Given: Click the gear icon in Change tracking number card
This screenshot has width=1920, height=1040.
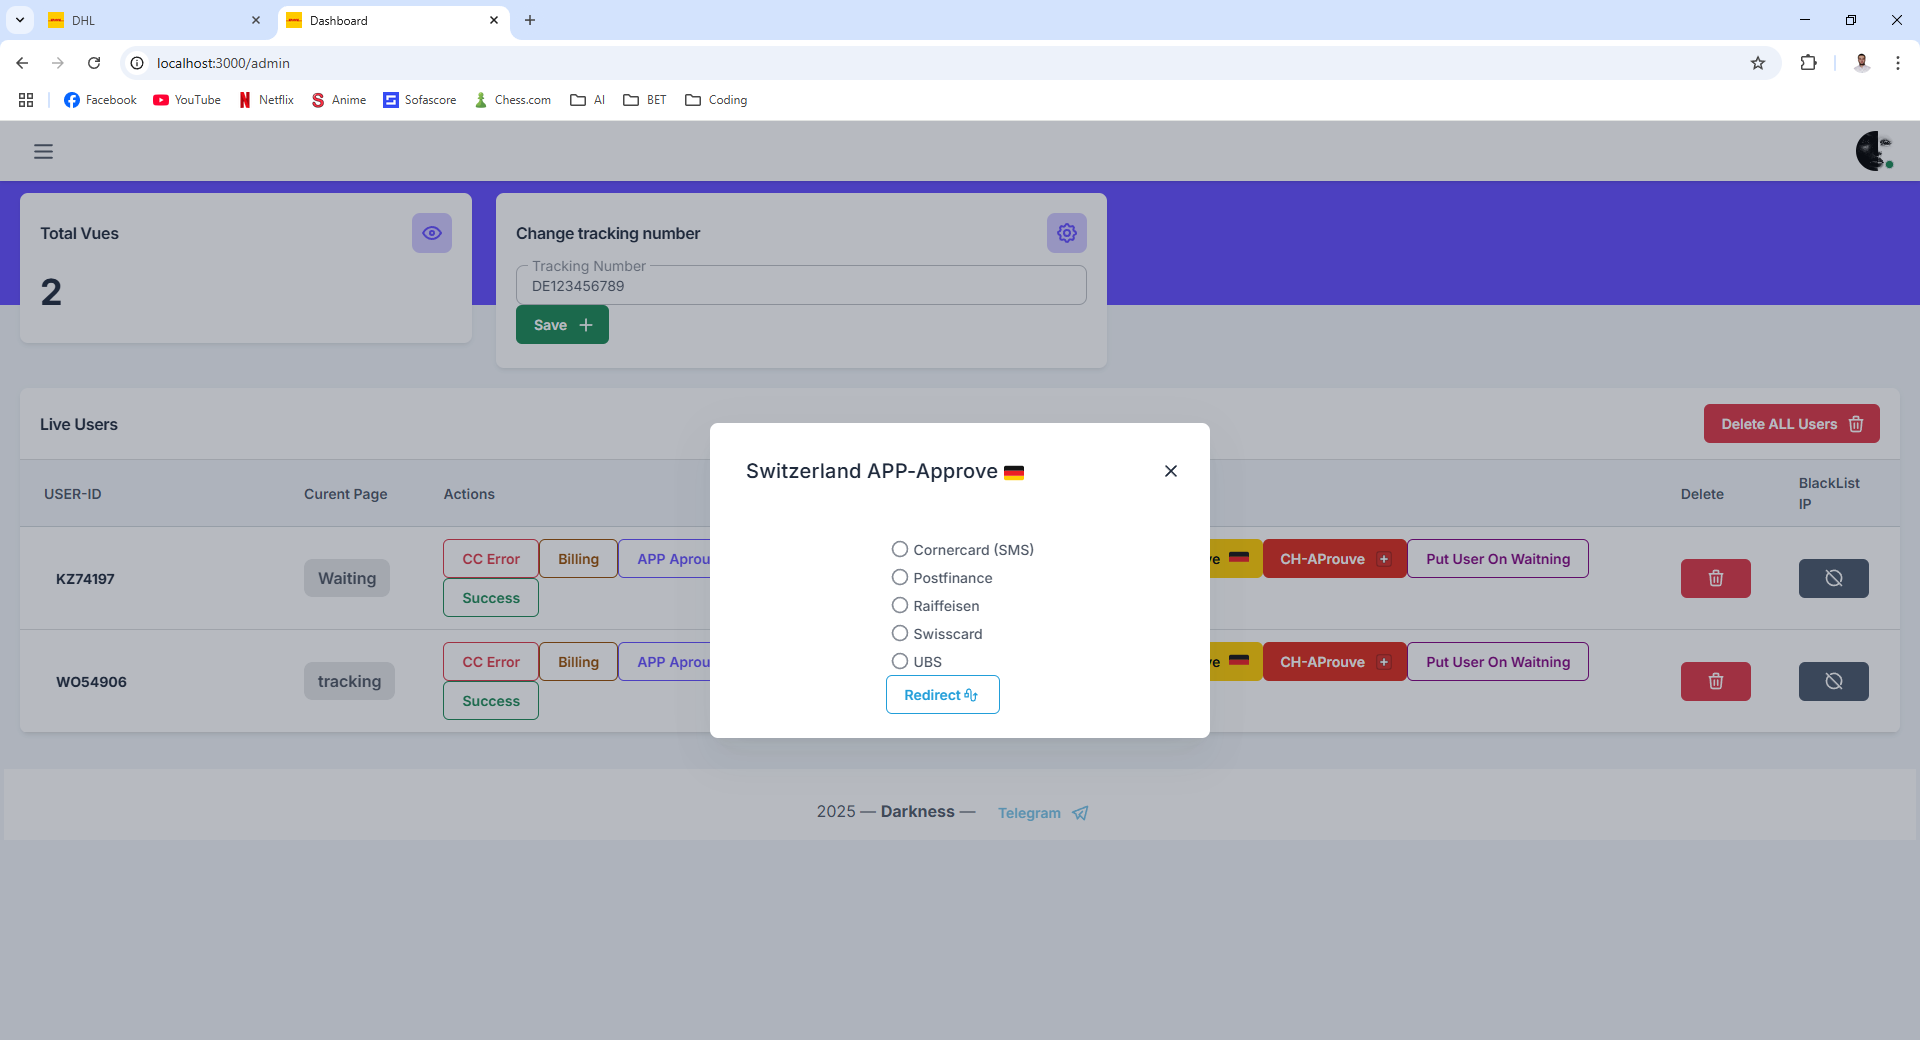Looking at the screenshot, I should (x=1067, y=233).
